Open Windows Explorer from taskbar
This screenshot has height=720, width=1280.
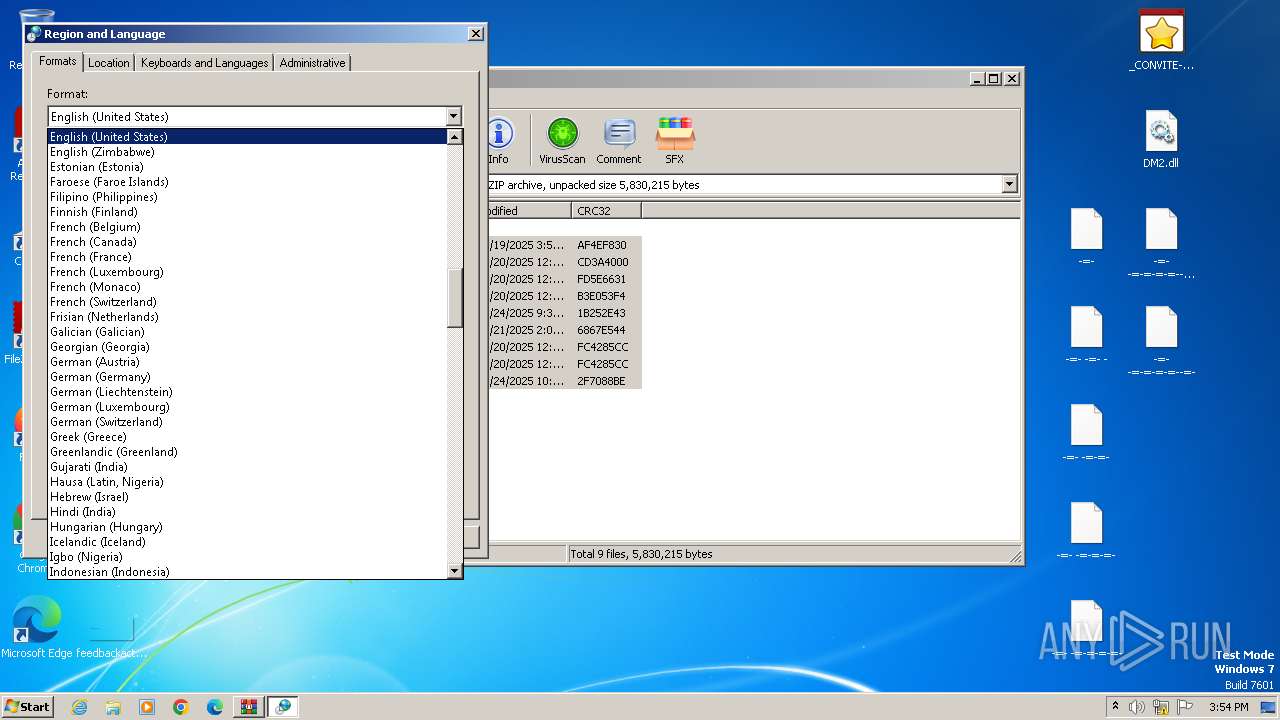coord(113,707)
